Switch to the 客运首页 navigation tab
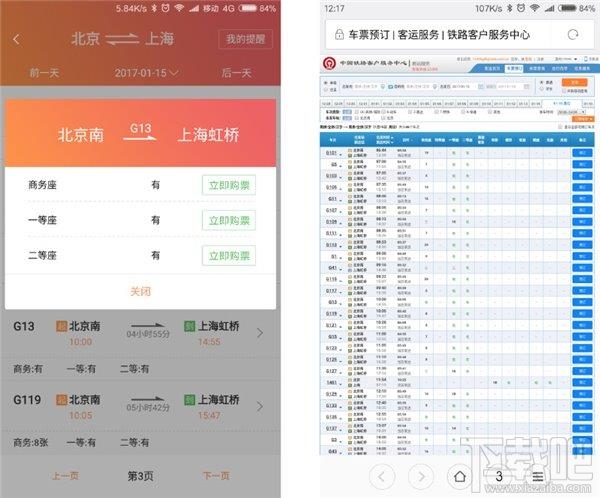The image size is (600, 498). (x=492, y=69)
